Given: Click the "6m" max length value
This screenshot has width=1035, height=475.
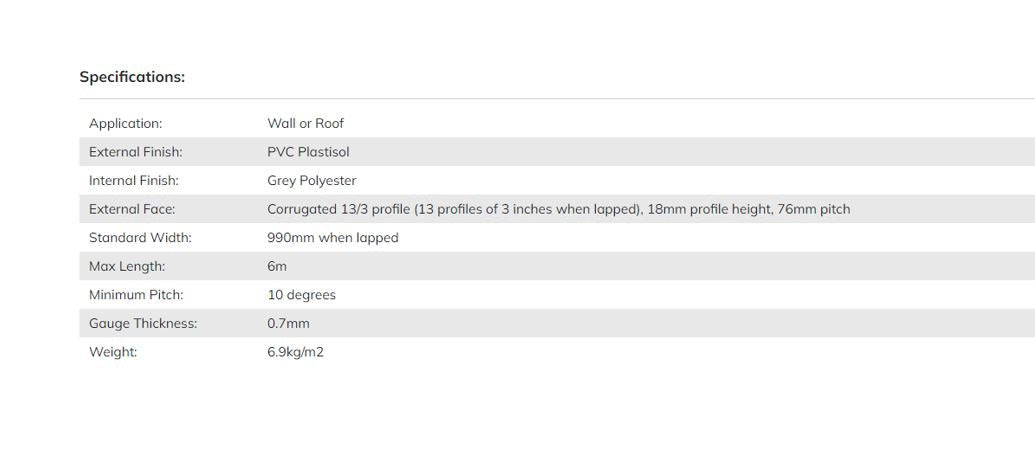Looking at the screenshot, I should click(x=277, y=266).
